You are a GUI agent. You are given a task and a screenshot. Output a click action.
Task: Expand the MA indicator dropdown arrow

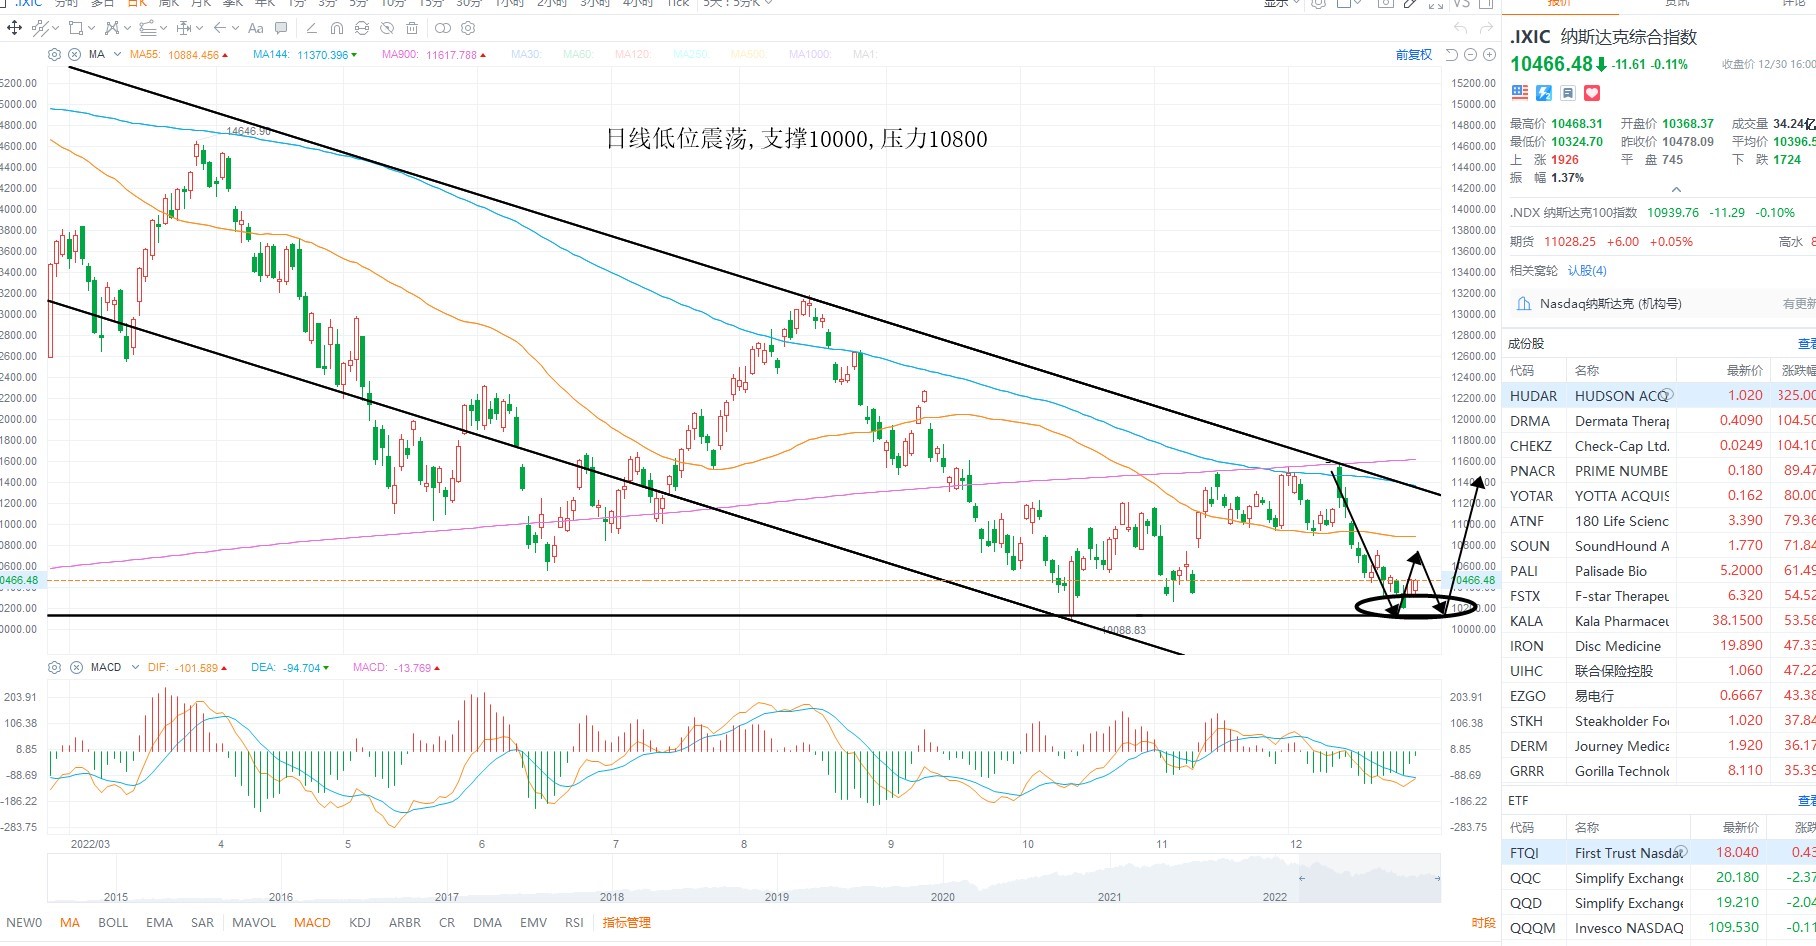point(117,54)
